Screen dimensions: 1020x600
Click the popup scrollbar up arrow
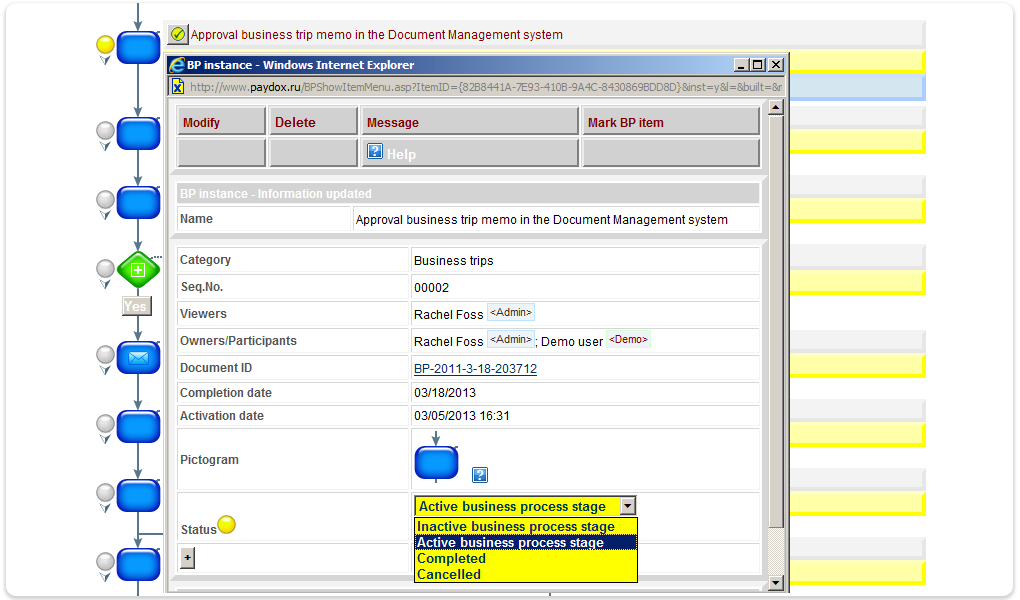pyautogui.click(x=775, y=108)
